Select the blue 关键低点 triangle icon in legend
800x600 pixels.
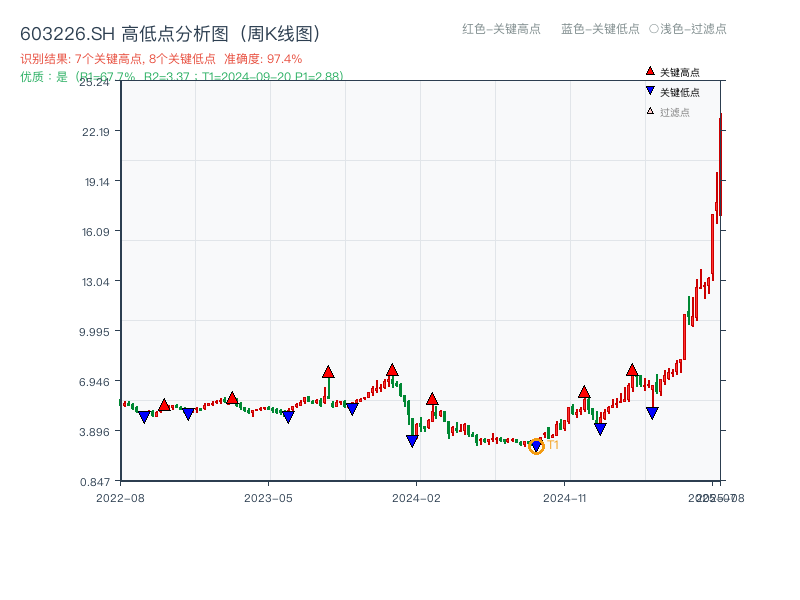pyautogui.click(x=651, y=92)
